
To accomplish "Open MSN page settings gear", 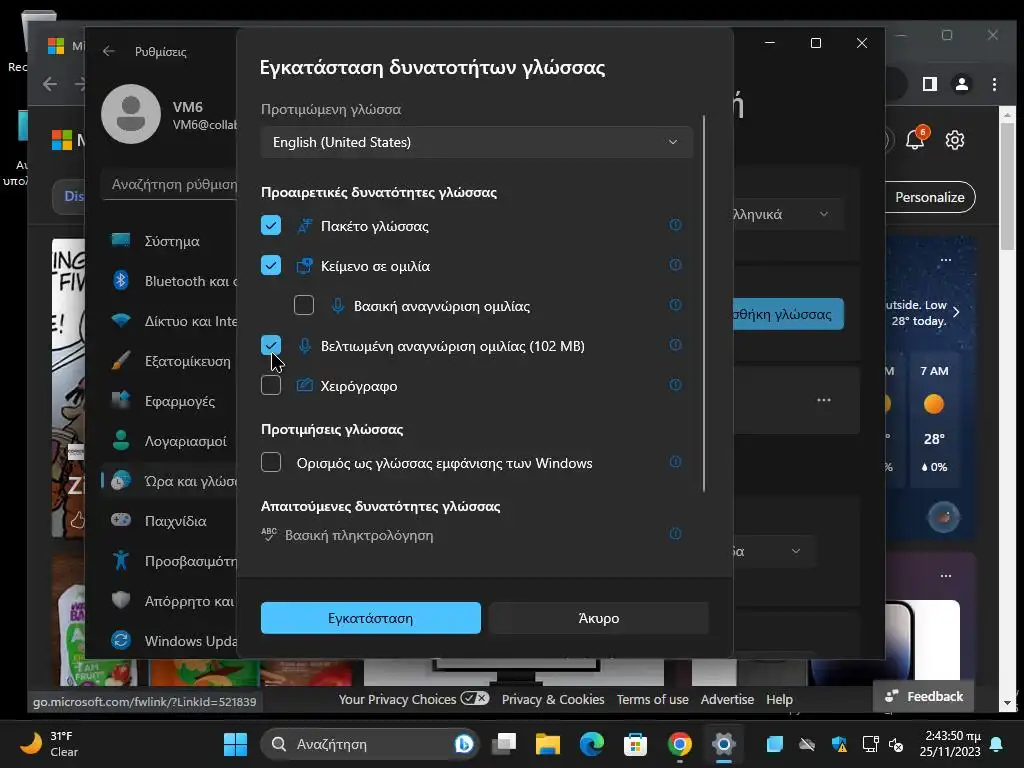I will (955, 140).
